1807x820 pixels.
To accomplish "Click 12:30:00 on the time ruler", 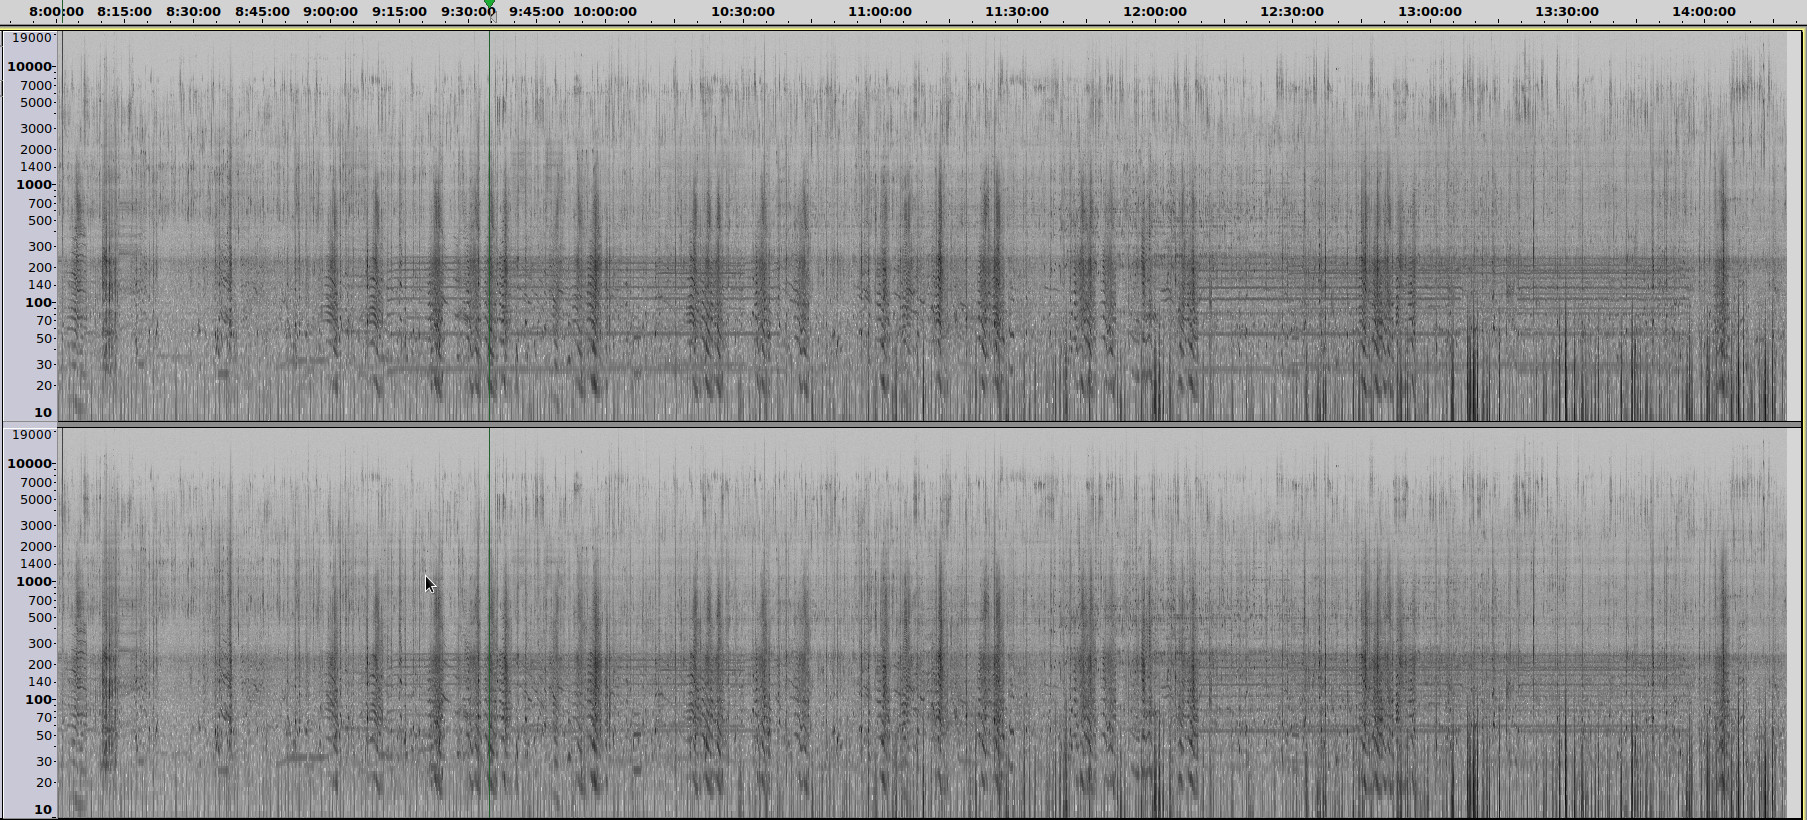I will pyautogui.click(x=1291, y=12).
